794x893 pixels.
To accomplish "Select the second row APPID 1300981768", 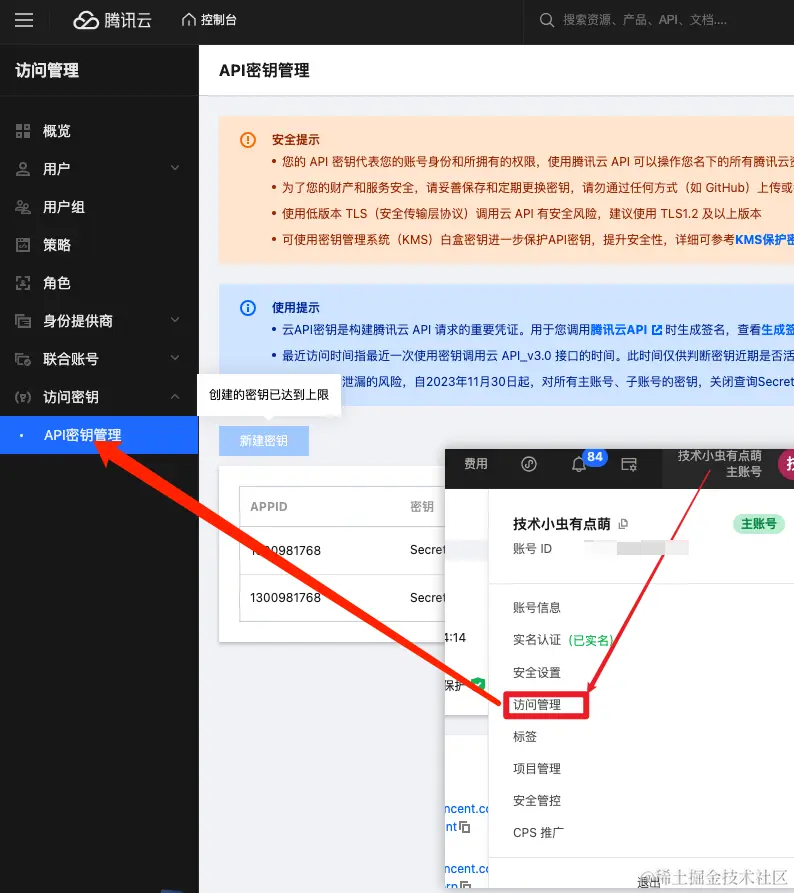I will pos(285,597).
